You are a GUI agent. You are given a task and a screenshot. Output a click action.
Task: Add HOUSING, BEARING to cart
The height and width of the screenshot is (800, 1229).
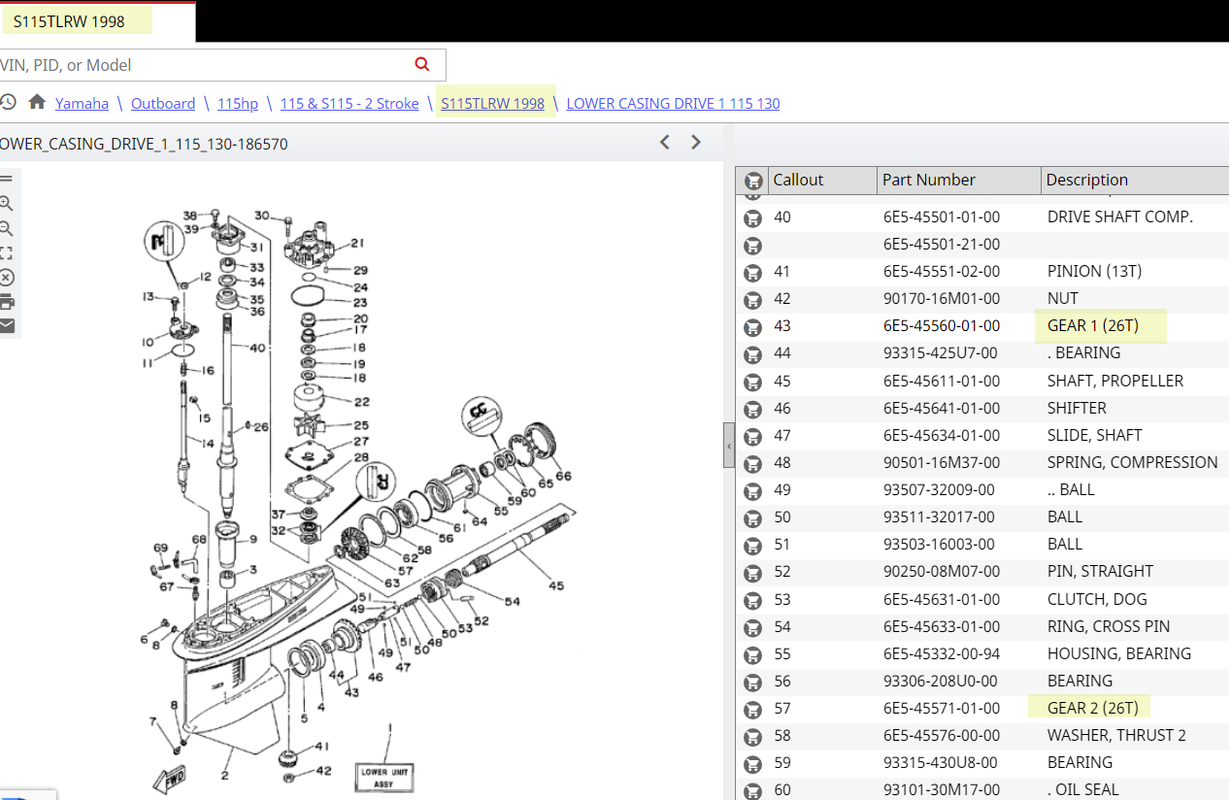point(752,654)
